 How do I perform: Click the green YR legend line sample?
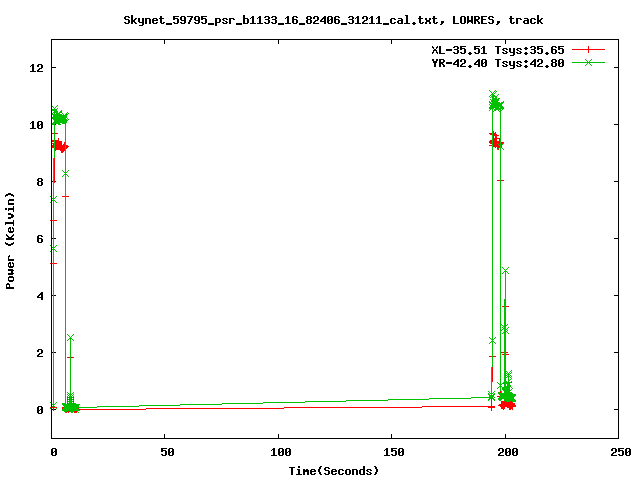[588, 62]
